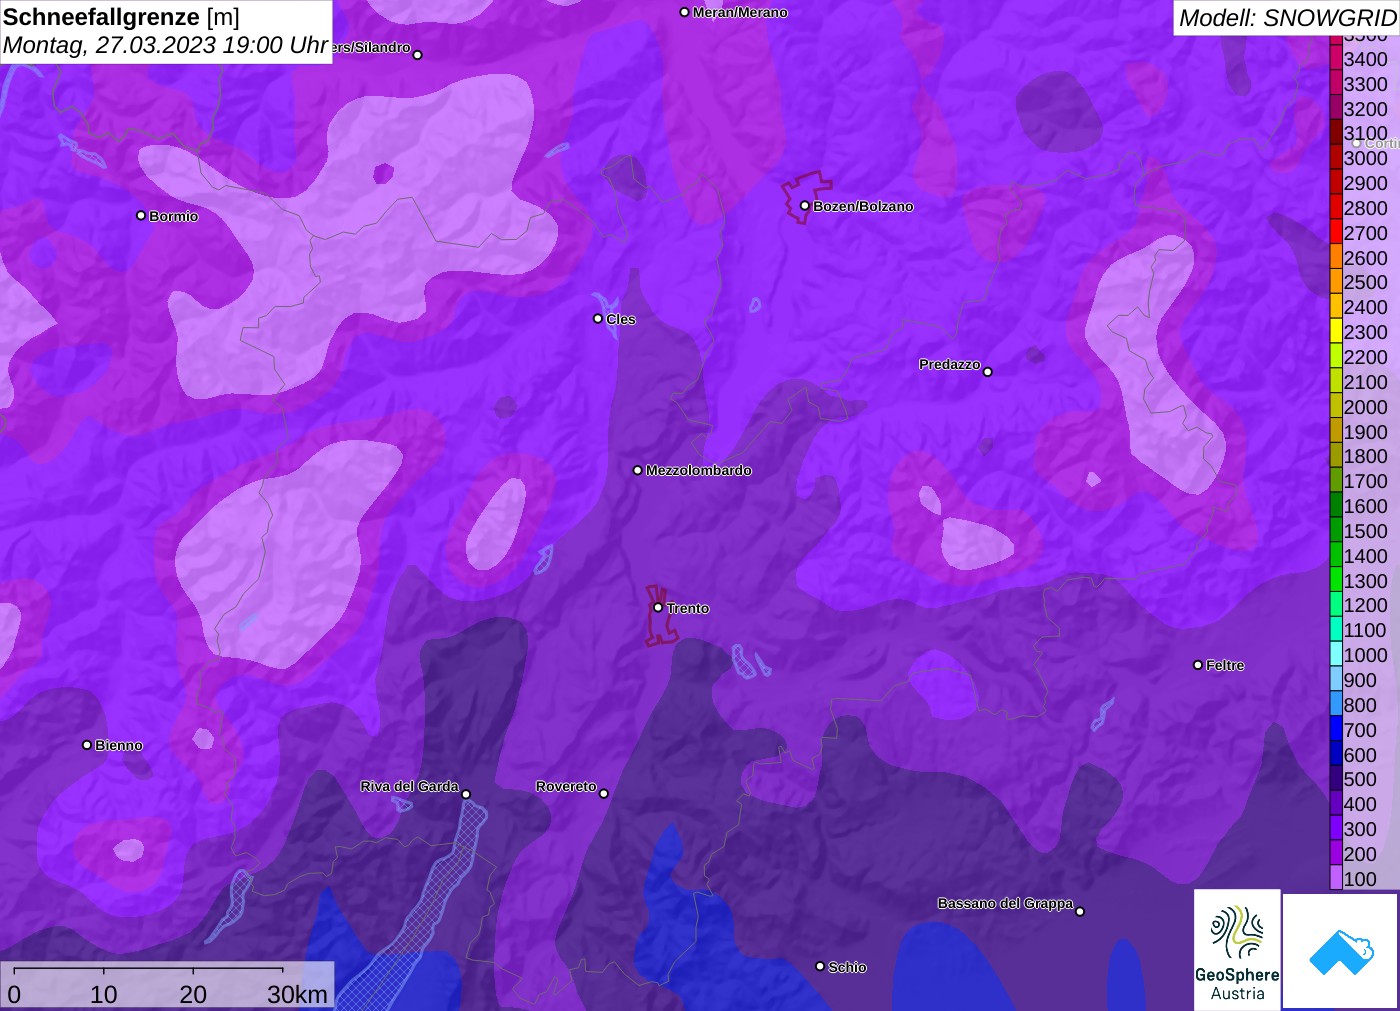The image size is (1400, 1011).
Task: Click the Trento city marker
Action: 658,607
